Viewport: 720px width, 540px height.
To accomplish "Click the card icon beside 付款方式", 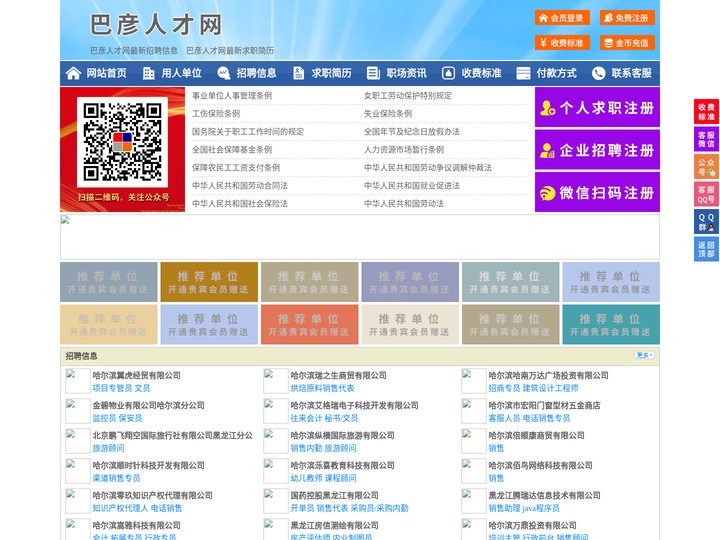I will [x=523, y=73].
